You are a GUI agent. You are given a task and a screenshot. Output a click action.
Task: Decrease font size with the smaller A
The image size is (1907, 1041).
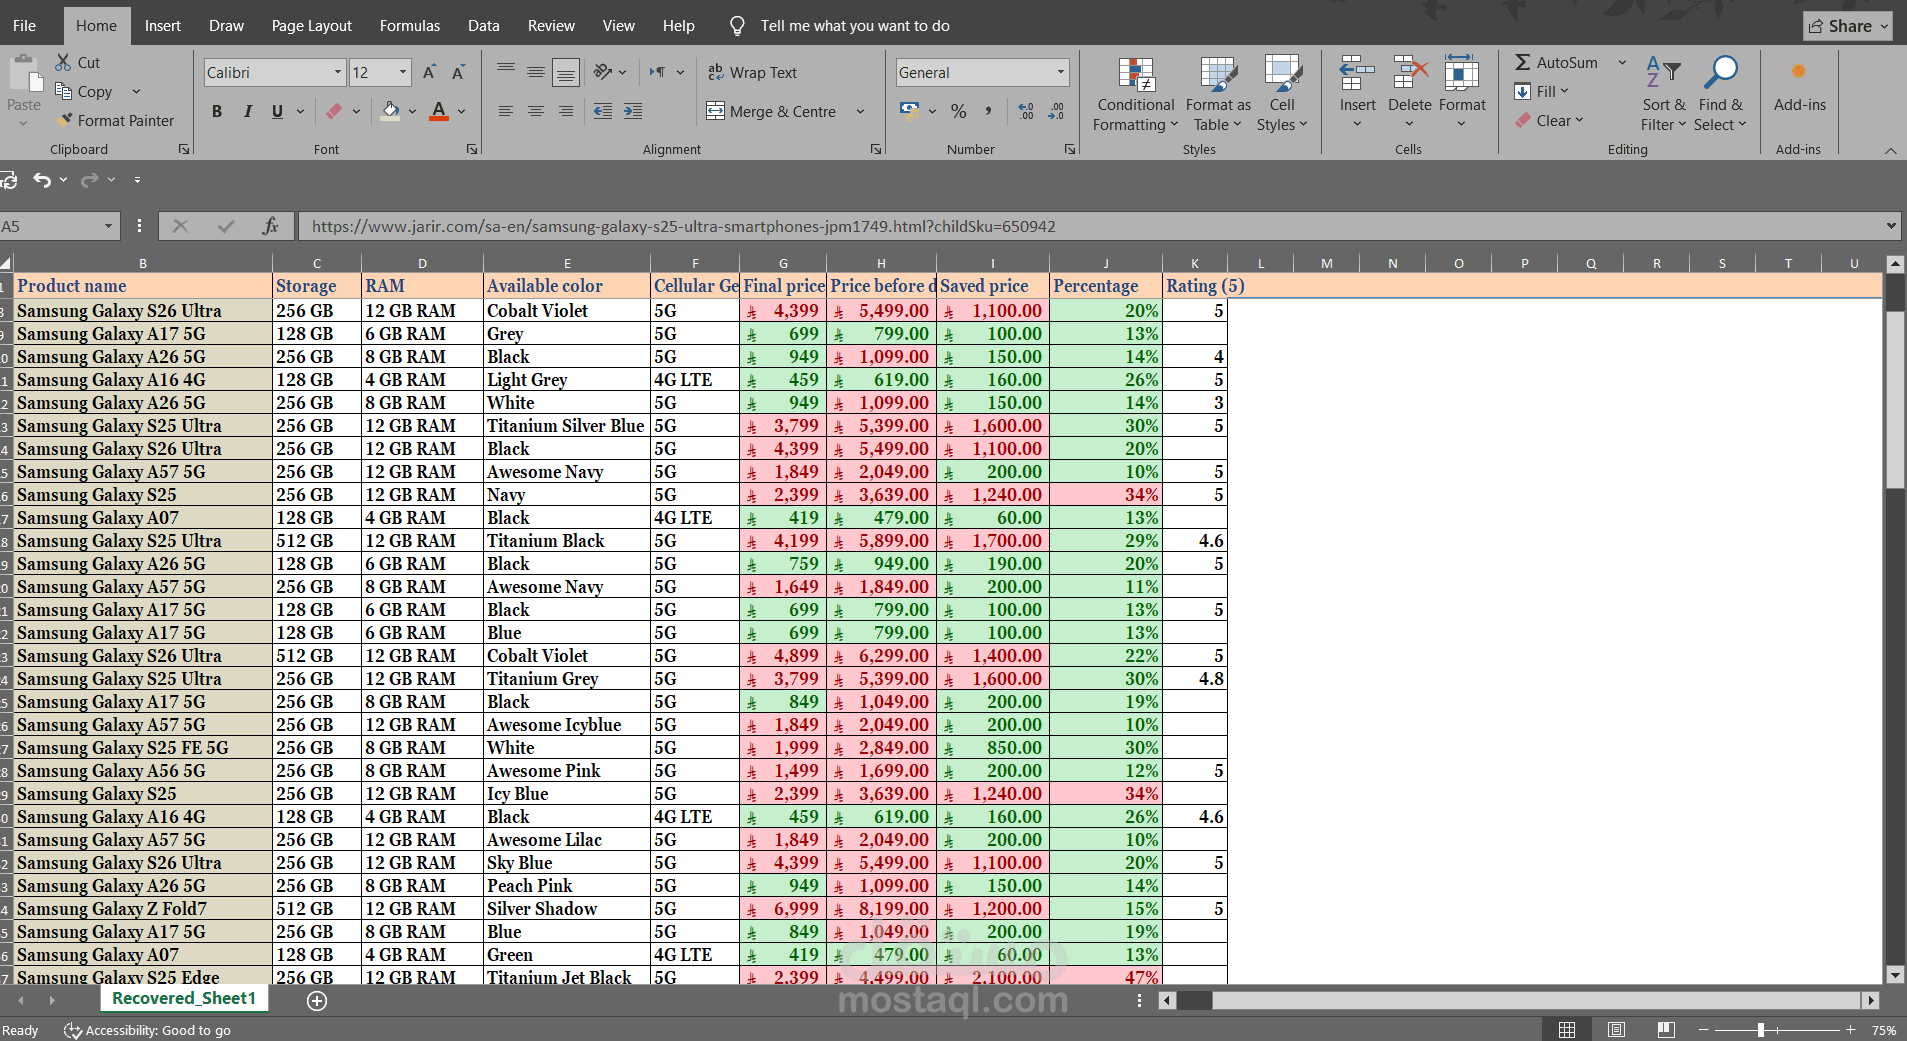tap(458, 72)
